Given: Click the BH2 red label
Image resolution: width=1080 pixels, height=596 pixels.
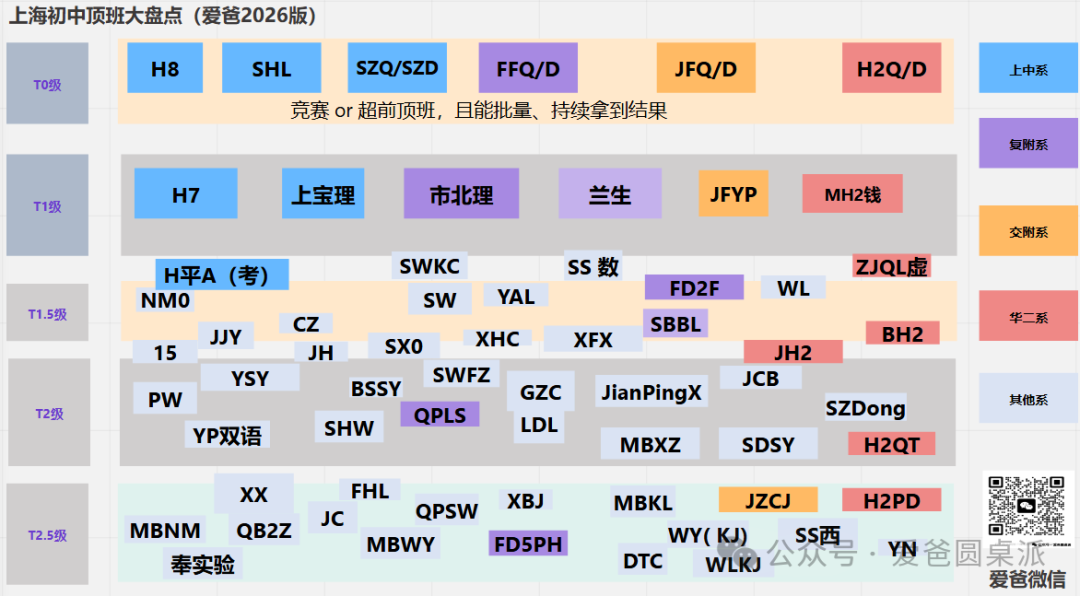Looking at the screenshot, I should pos(903,333).
